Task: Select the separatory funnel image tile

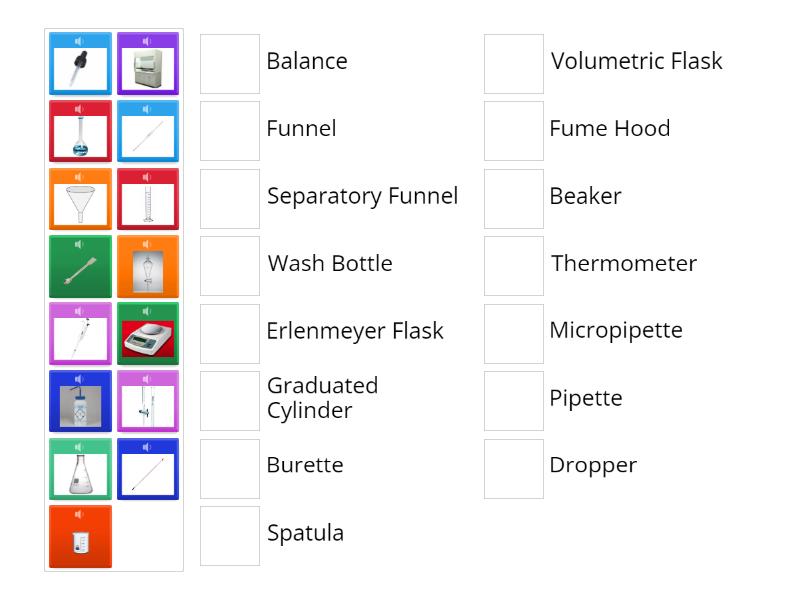Action: pos(148,266)
